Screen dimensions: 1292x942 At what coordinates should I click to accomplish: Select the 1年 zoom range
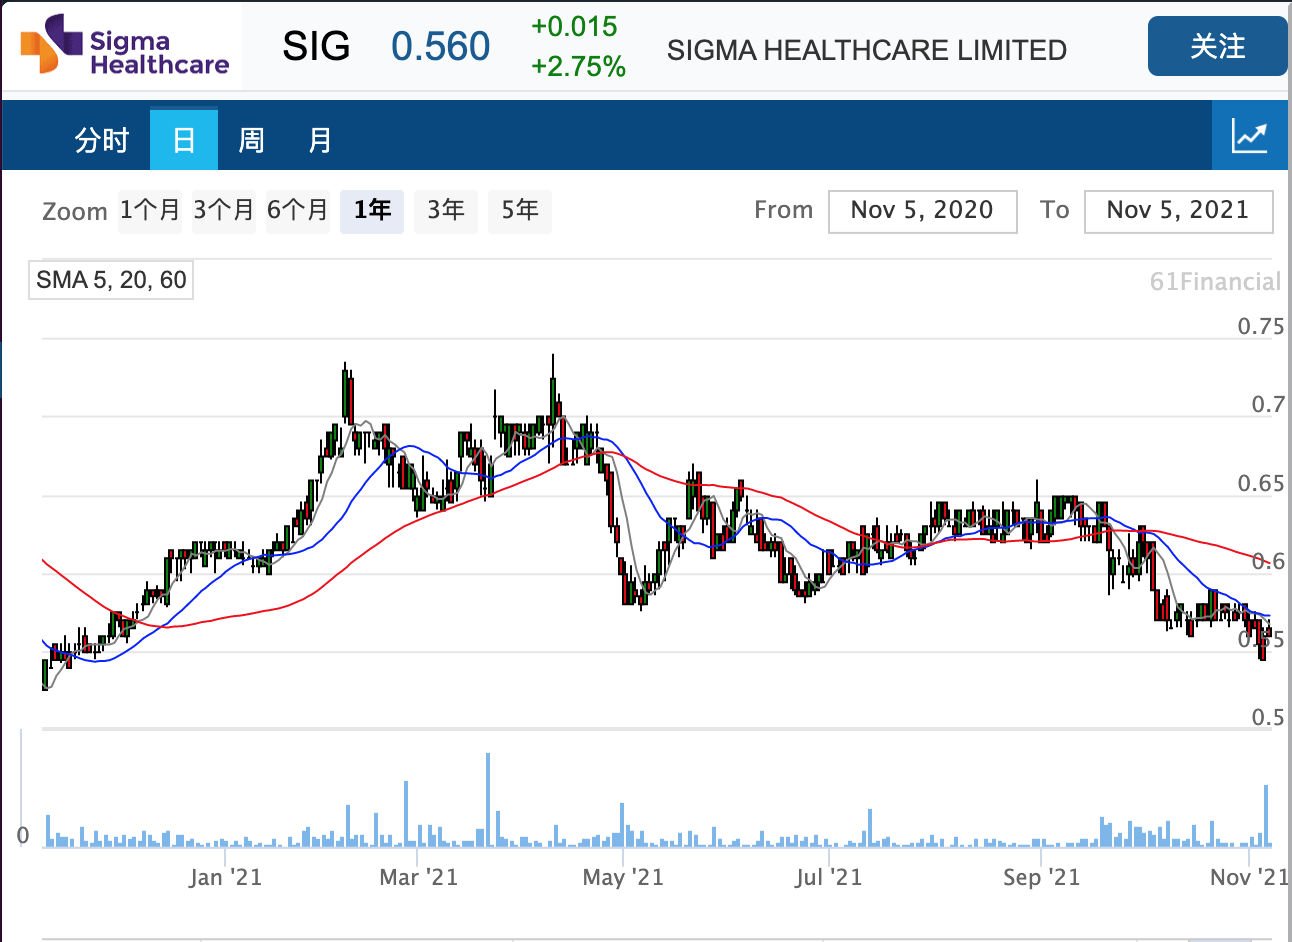point(372,210)
